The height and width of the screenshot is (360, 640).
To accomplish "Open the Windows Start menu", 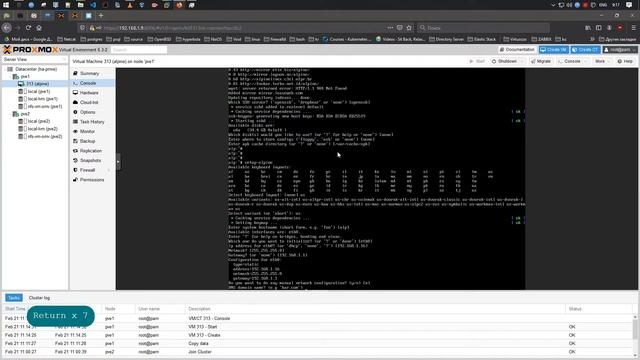I will pyautogui.click(x=6, y=5).
